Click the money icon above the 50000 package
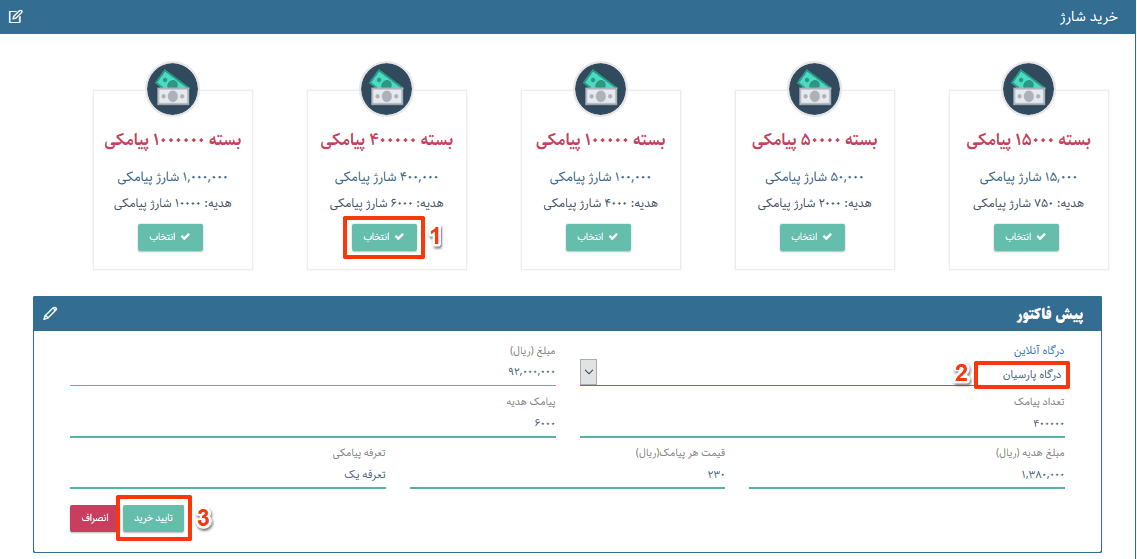Viewport: 1137px width, 559px height. (815, 89)
